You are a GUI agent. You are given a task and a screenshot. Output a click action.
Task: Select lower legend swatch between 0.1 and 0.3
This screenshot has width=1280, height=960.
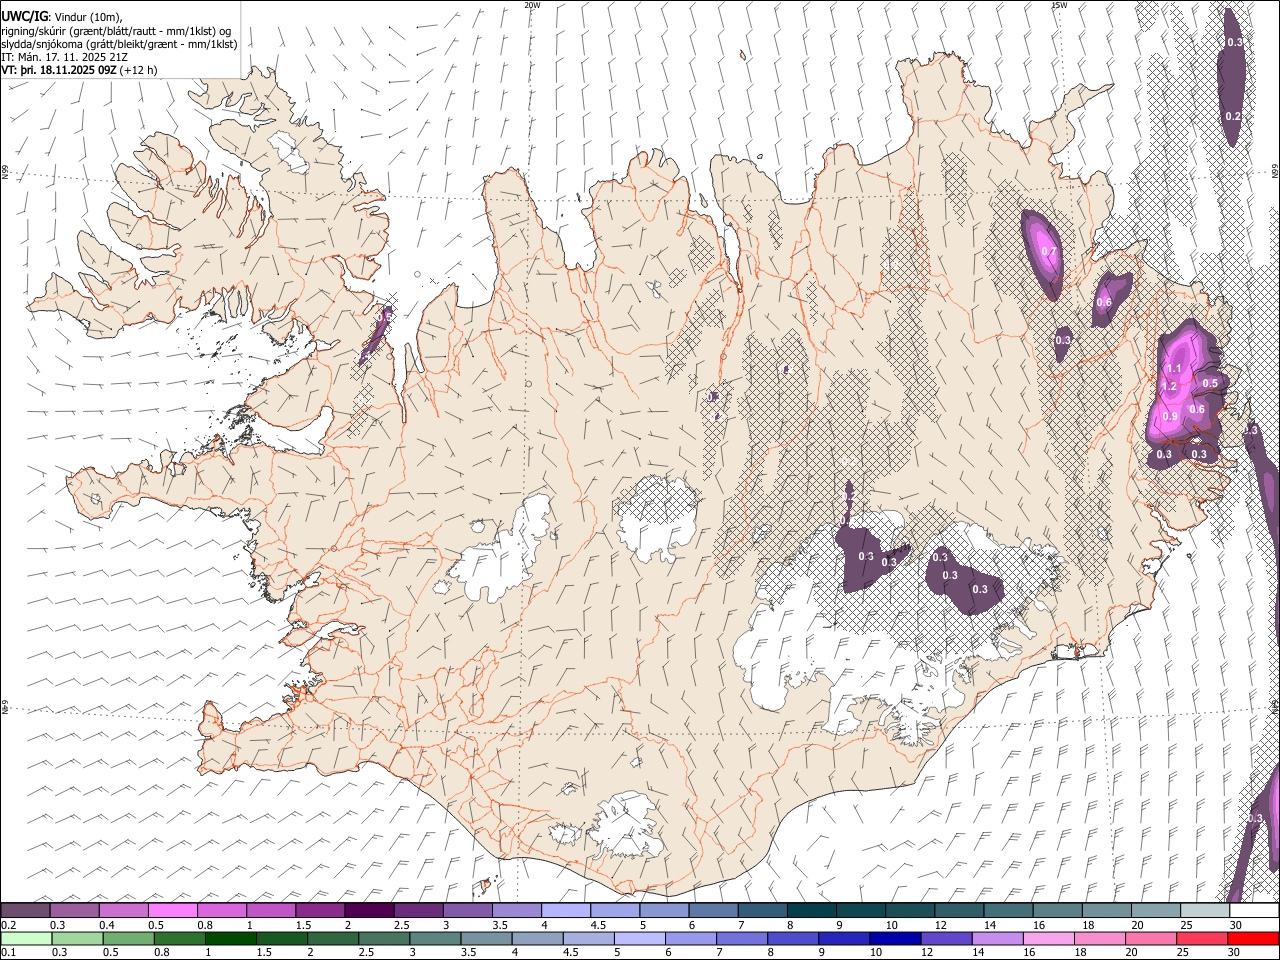point(27,938)
